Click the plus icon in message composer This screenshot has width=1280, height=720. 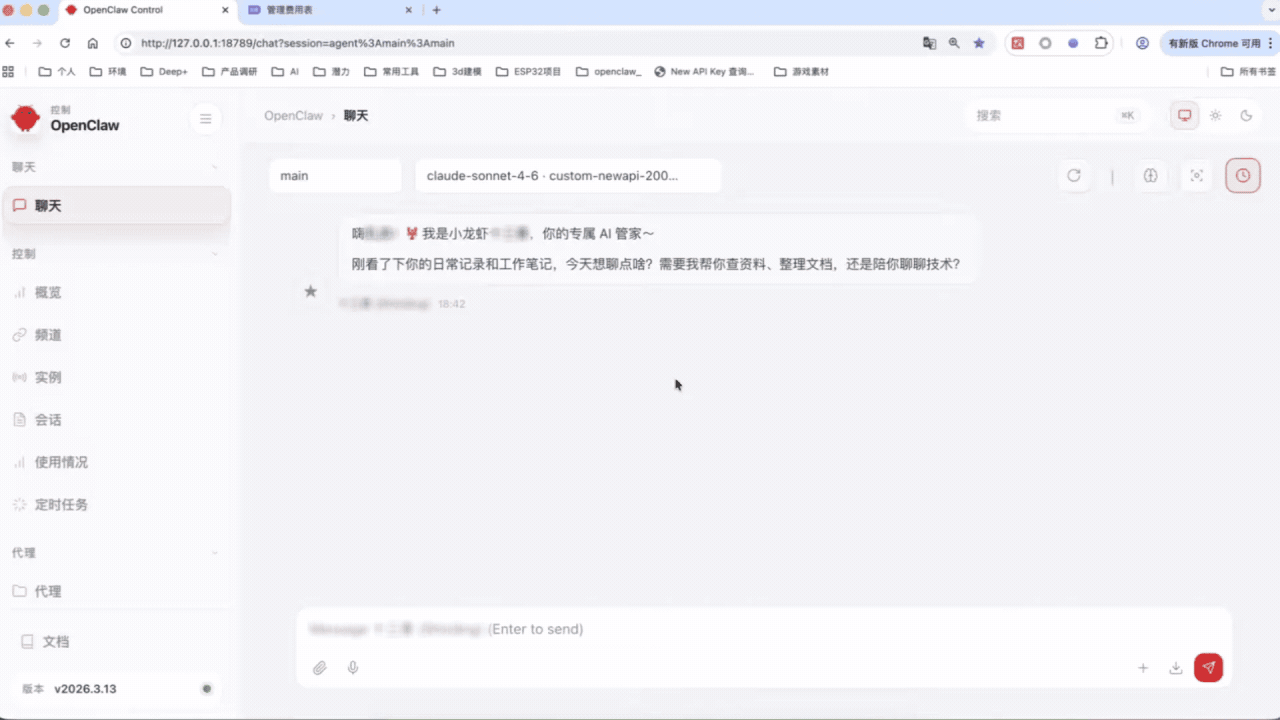[x=1143, y=668]
